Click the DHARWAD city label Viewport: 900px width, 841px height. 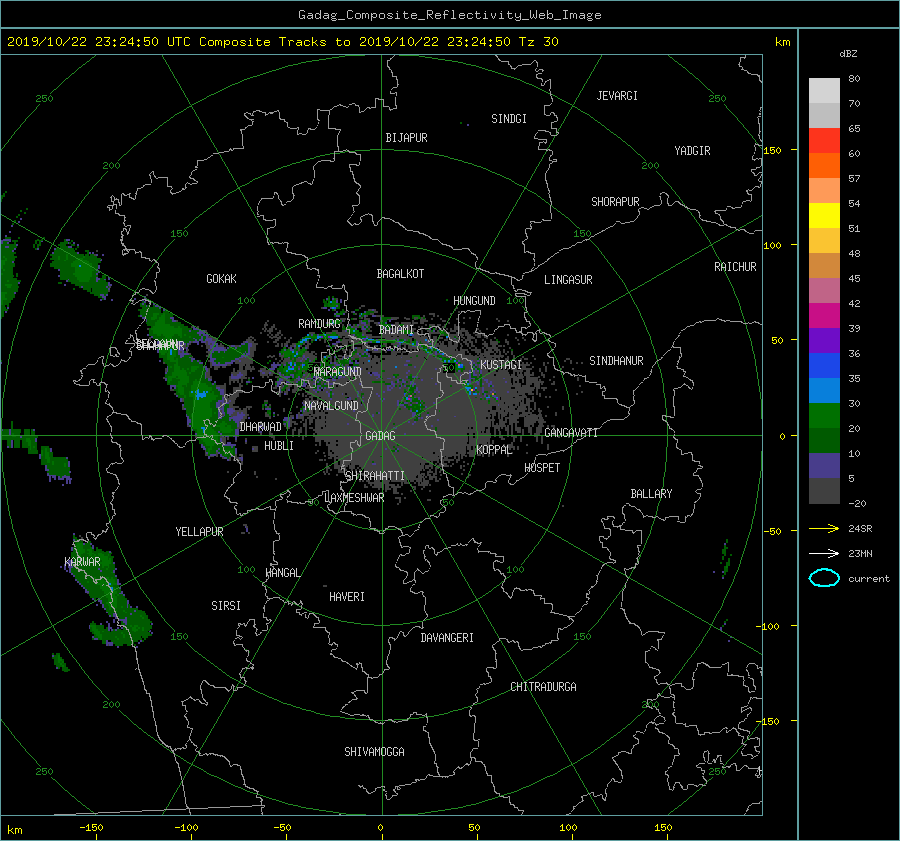(261, 427)
